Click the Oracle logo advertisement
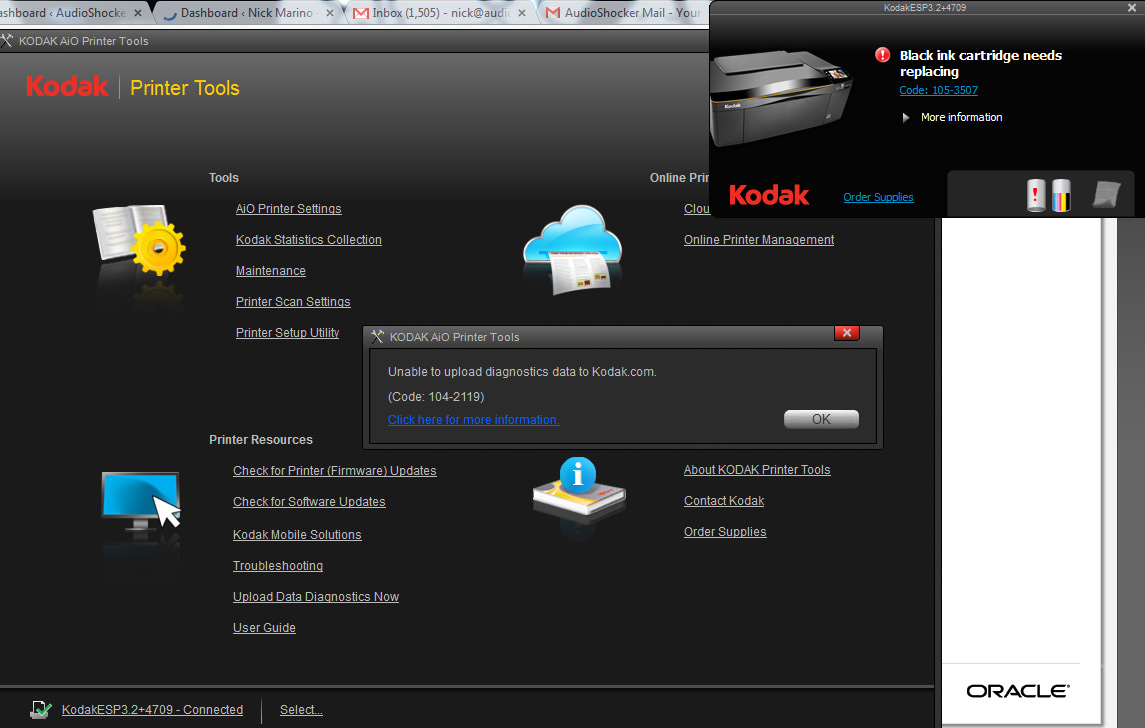The image size is (1145, 728). [1018, 691]
